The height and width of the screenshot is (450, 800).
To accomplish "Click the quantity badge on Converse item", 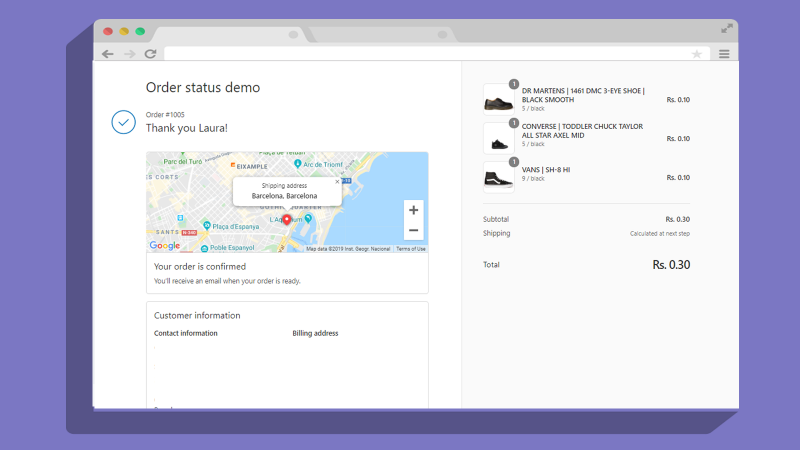I will (x=514, y=123).
